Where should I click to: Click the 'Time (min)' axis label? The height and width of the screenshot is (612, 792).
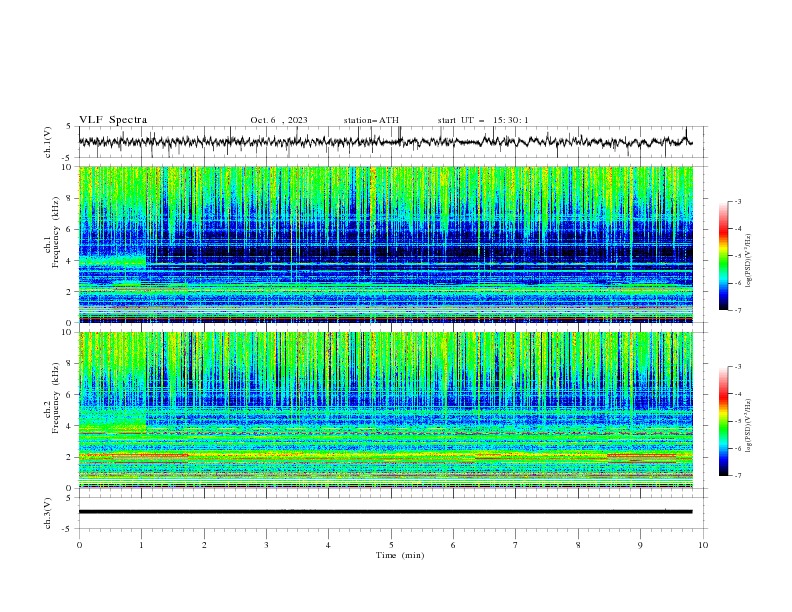[400, 555]
